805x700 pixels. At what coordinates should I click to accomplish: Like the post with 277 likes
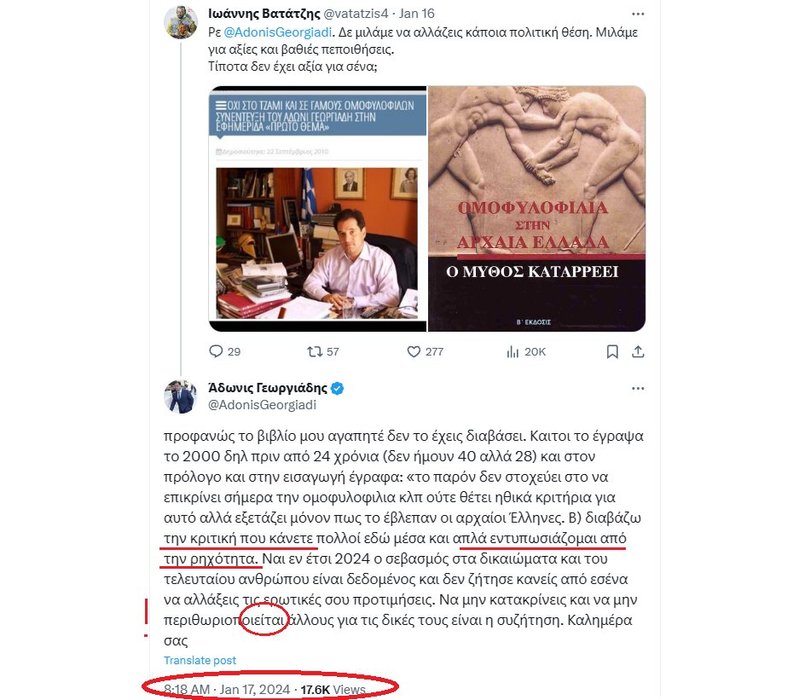point(413,351)
